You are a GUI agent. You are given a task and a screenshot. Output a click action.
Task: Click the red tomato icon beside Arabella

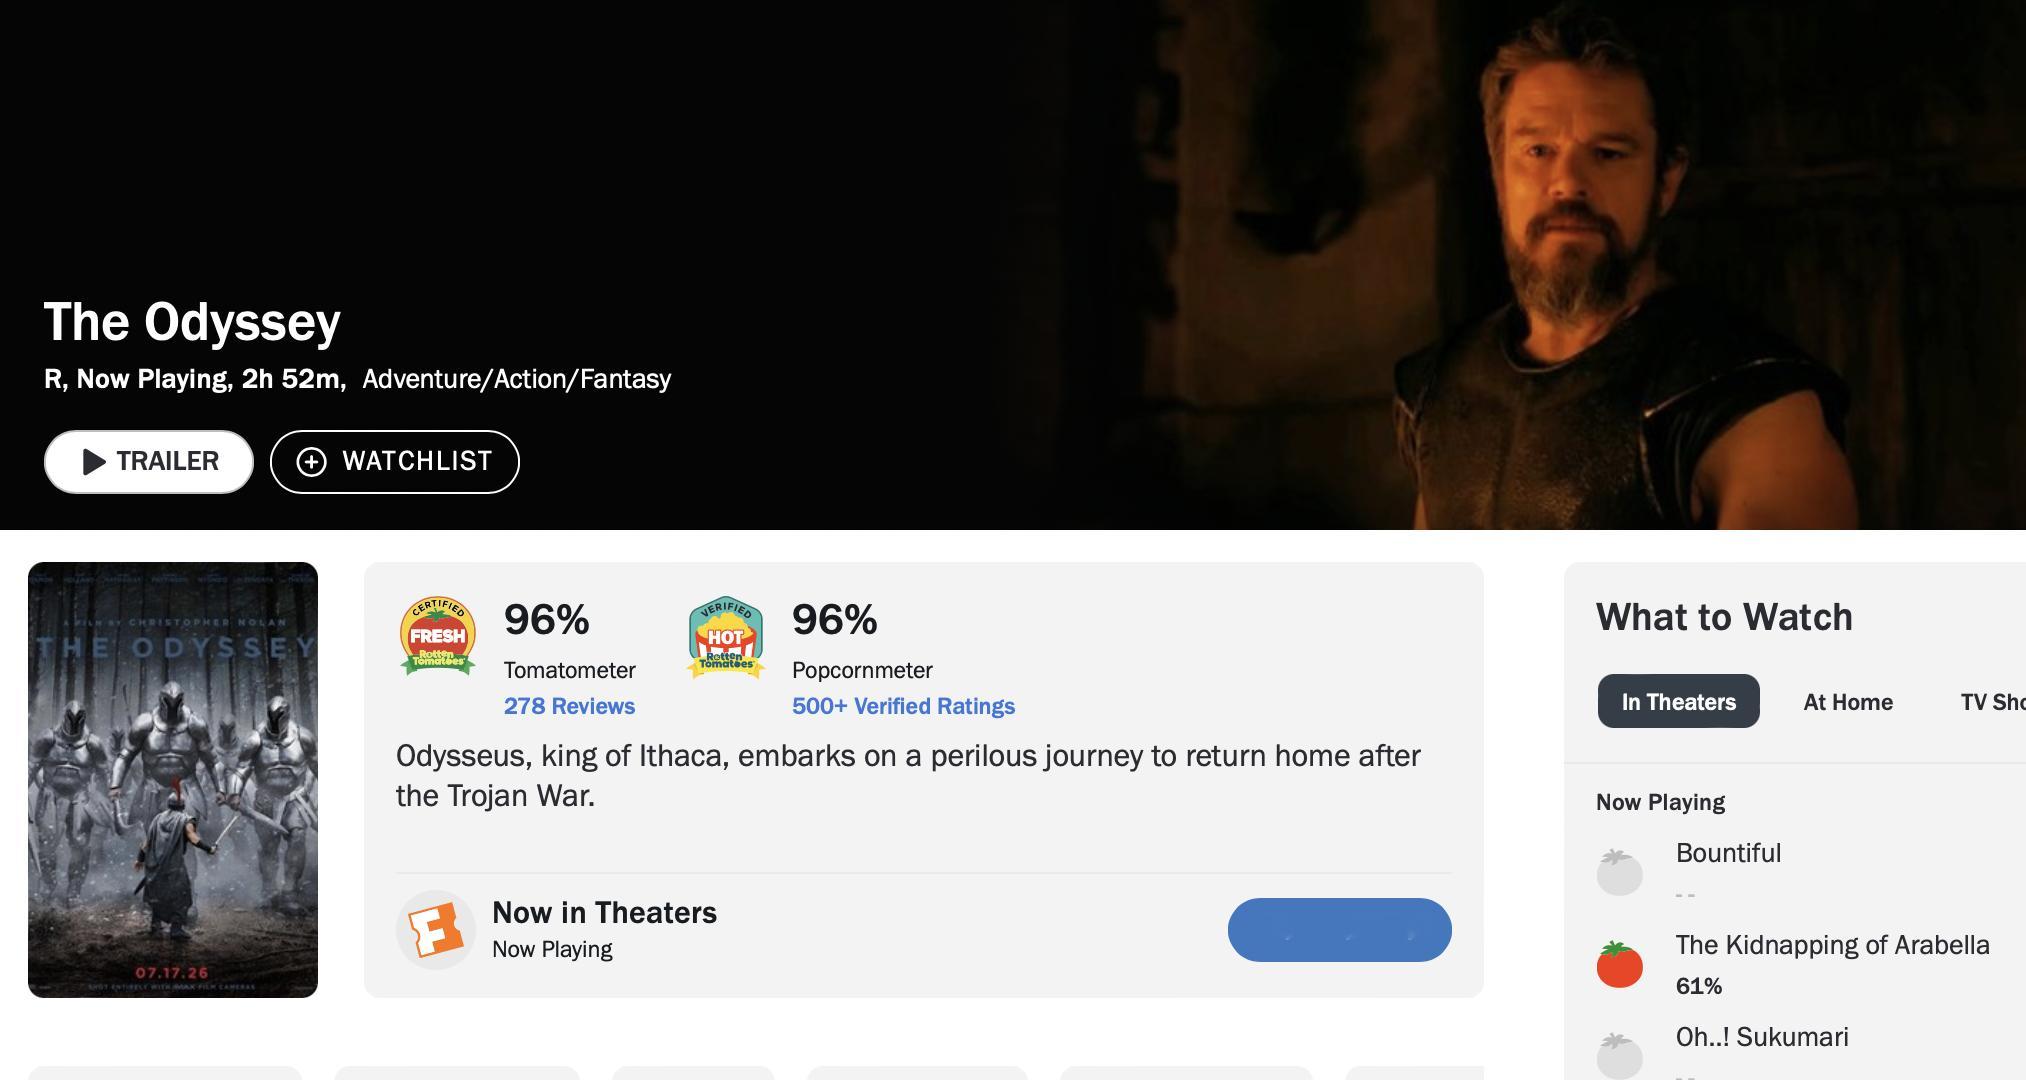1620,964
